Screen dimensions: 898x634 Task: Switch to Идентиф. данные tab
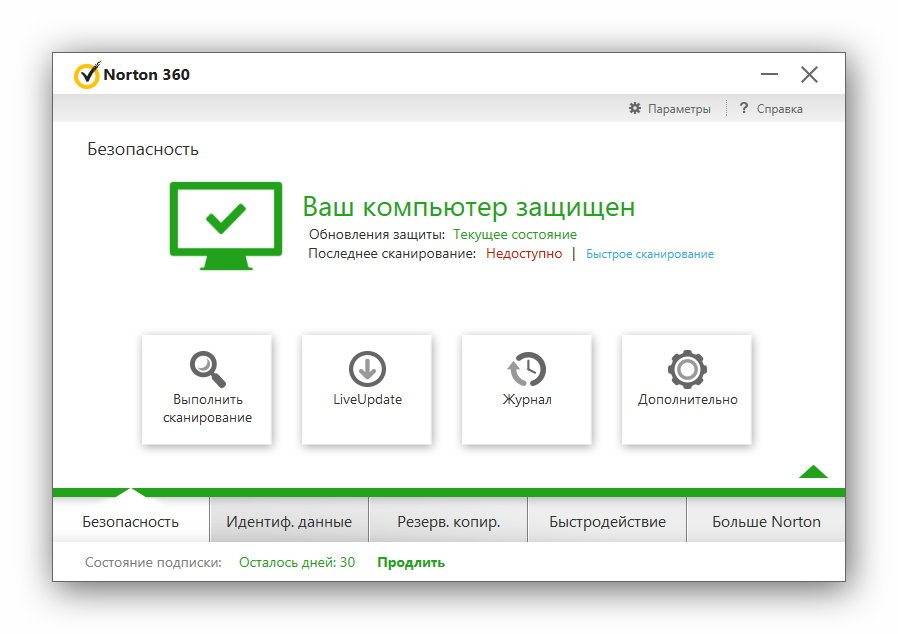point(289,520)
